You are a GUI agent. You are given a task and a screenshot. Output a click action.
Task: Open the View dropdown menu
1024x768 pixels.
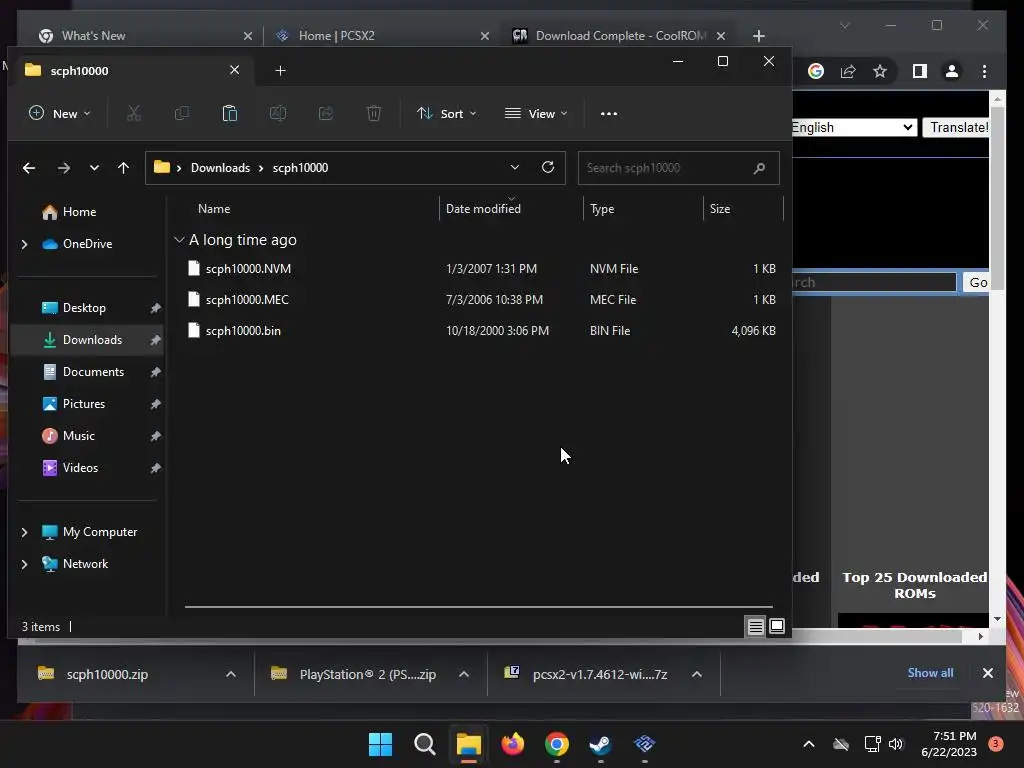(x=536, y=114)
